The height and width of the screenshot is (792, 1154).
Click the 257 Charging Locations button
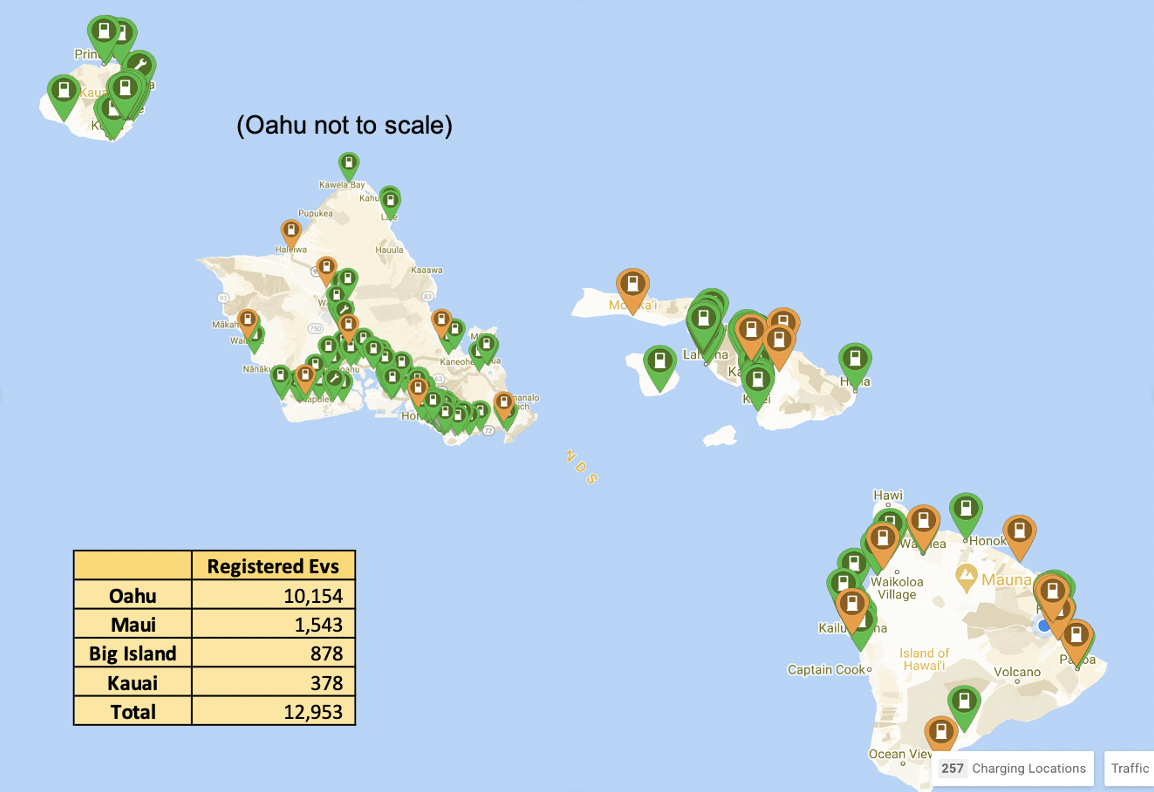pyautogui.click(x=1011, y=768)
